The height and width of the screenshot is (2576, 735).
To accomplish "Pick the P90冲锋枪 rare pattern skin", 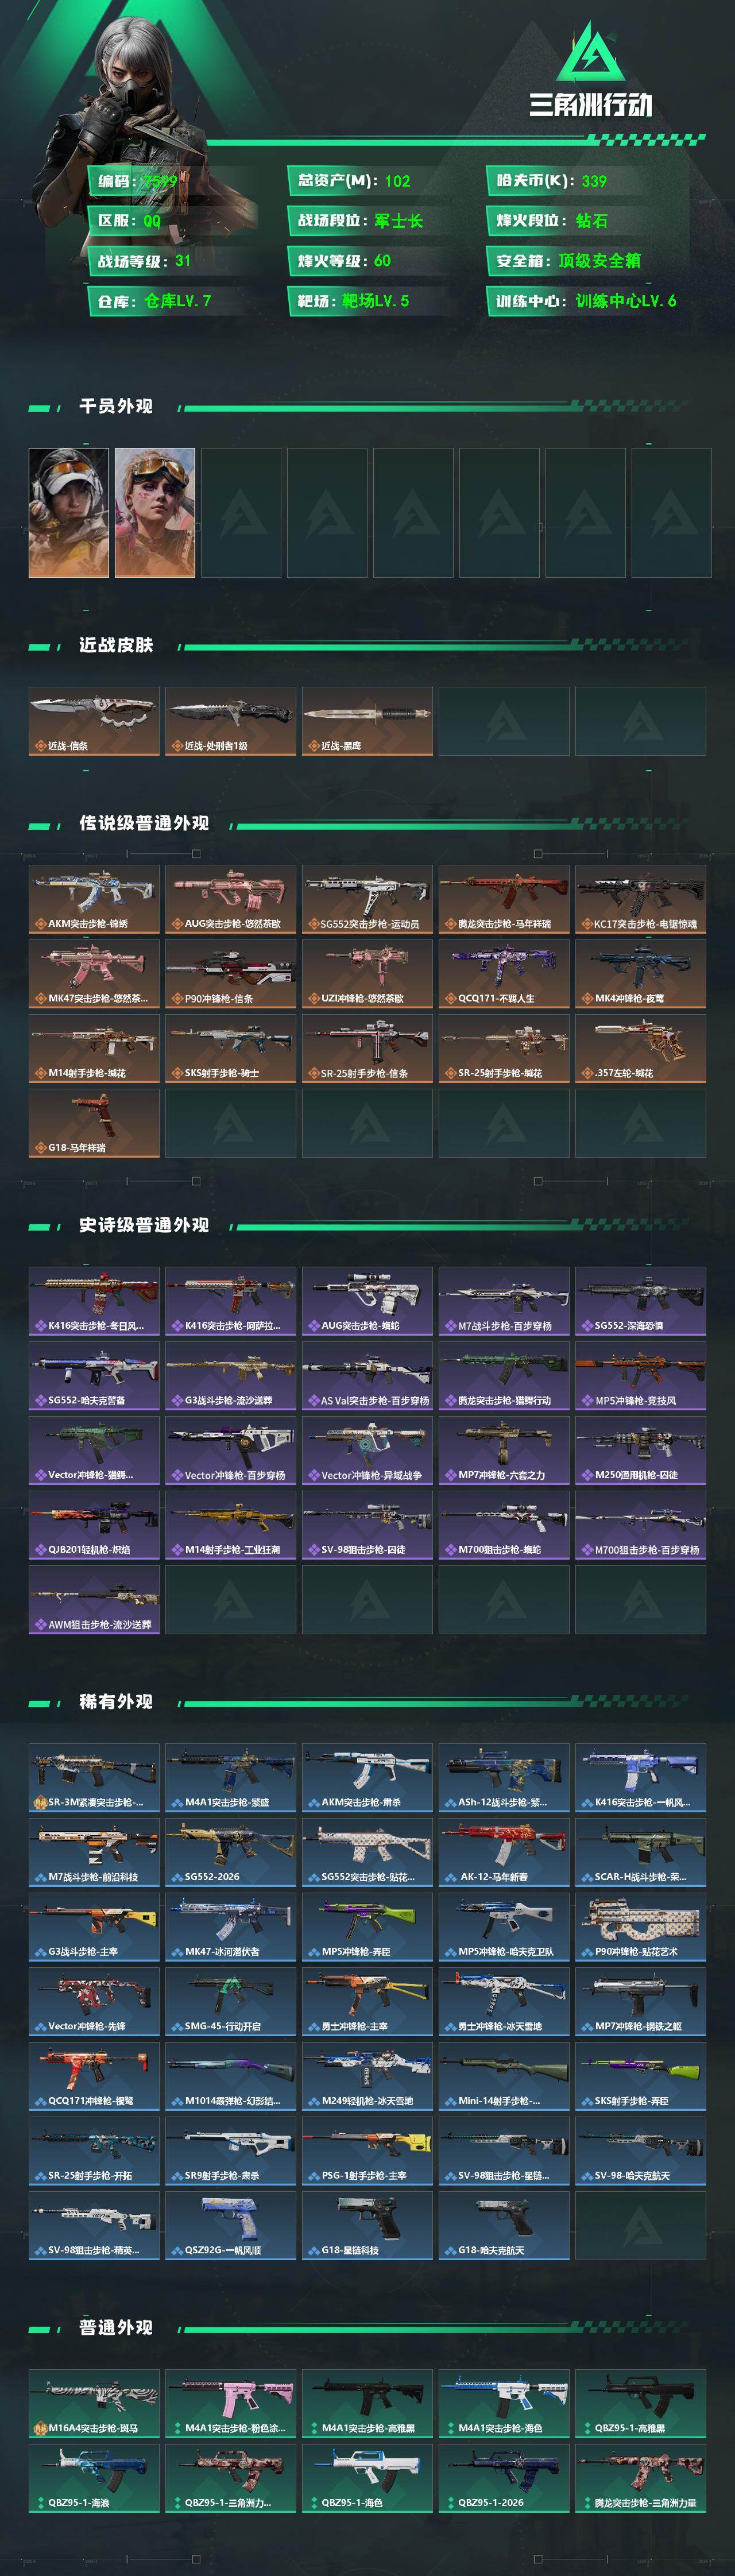I will (x=640, y=1927).
